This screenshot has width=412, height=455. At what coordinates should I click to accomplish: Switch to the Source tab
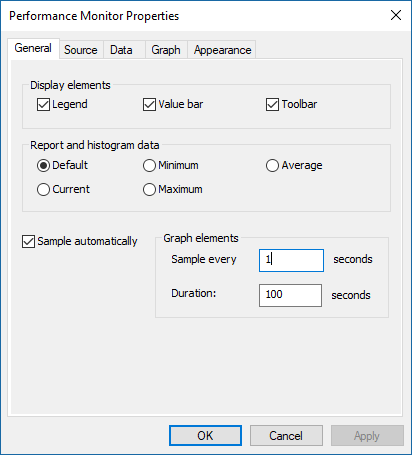81,50
